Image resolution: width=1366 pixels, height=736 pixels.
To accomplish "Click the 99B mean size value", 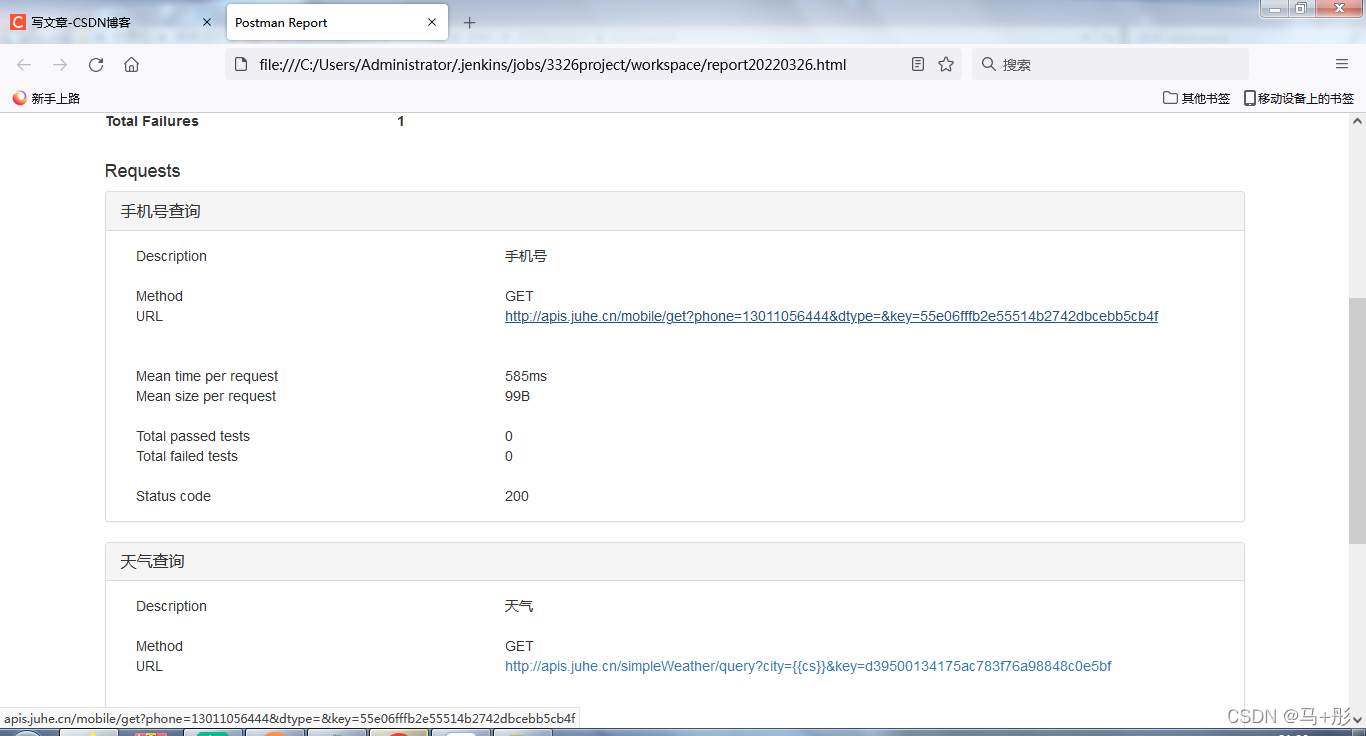I will [517, 396].
